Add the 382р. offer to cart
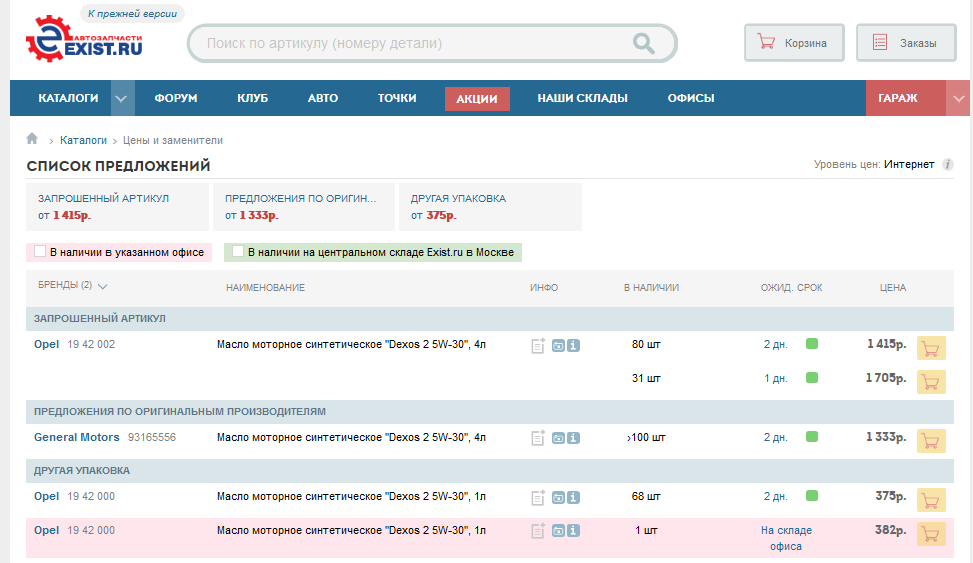Image resolution: width=973 pixels, height=563 pixels. (931, 534)
